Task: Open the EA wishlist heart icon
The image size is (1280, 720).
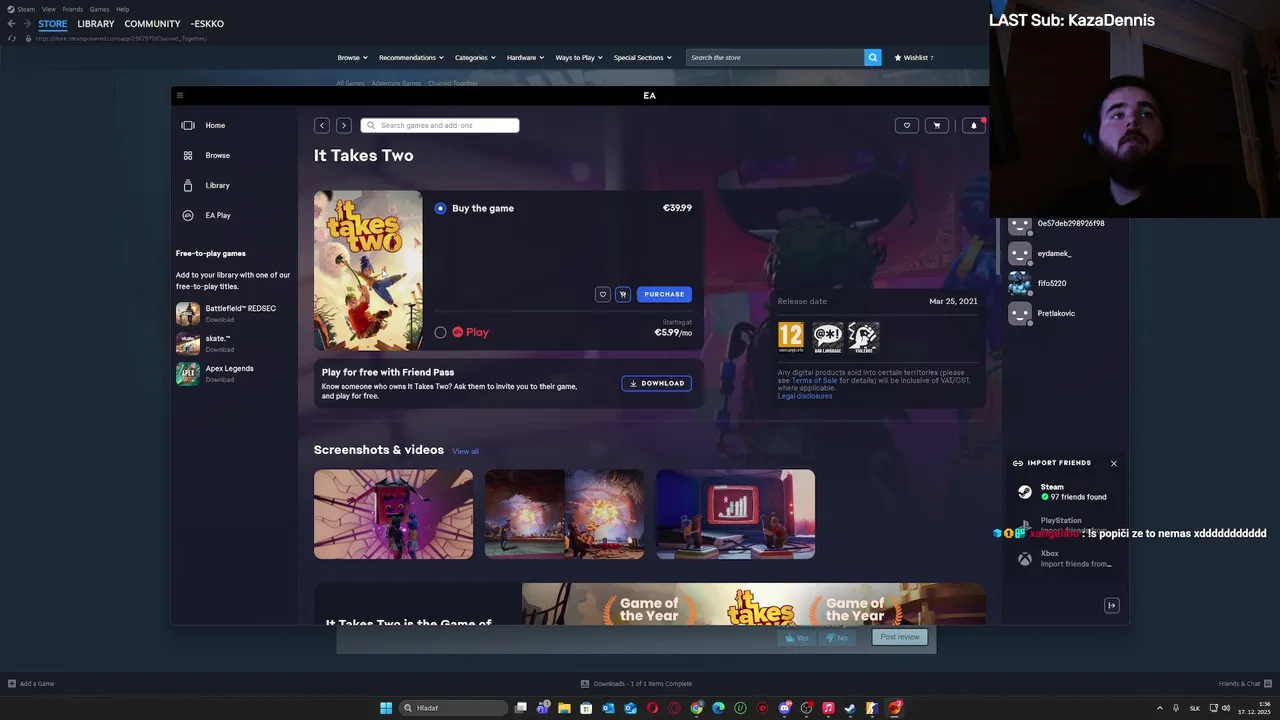Action: point(907,125)
